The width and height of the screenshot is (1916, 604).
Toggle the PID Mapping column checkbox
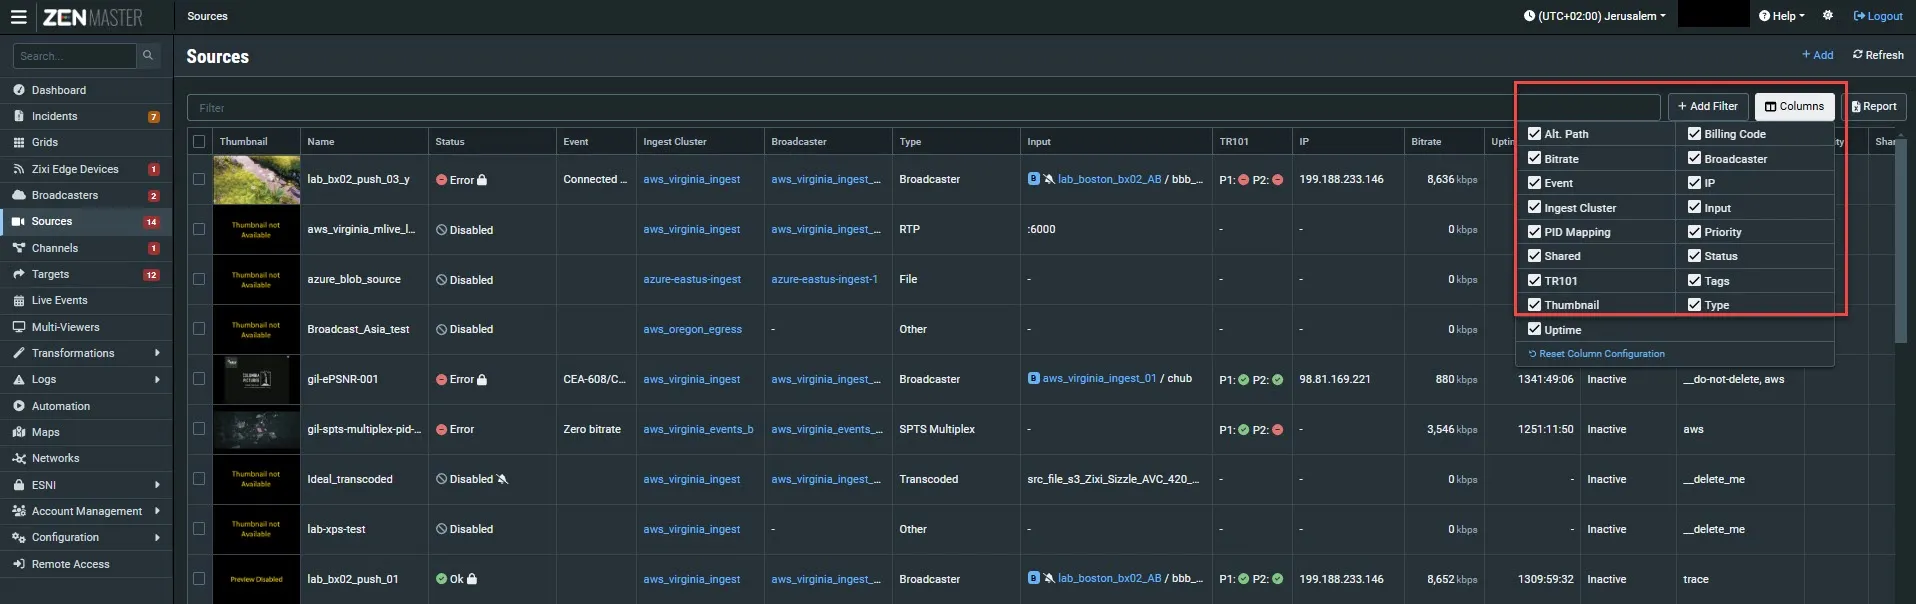click(x=1534, y=231)
